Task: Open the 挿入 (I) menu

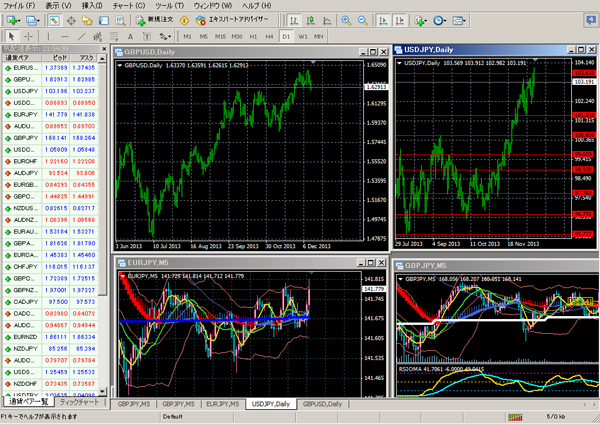Action: (x=92, y=5)
